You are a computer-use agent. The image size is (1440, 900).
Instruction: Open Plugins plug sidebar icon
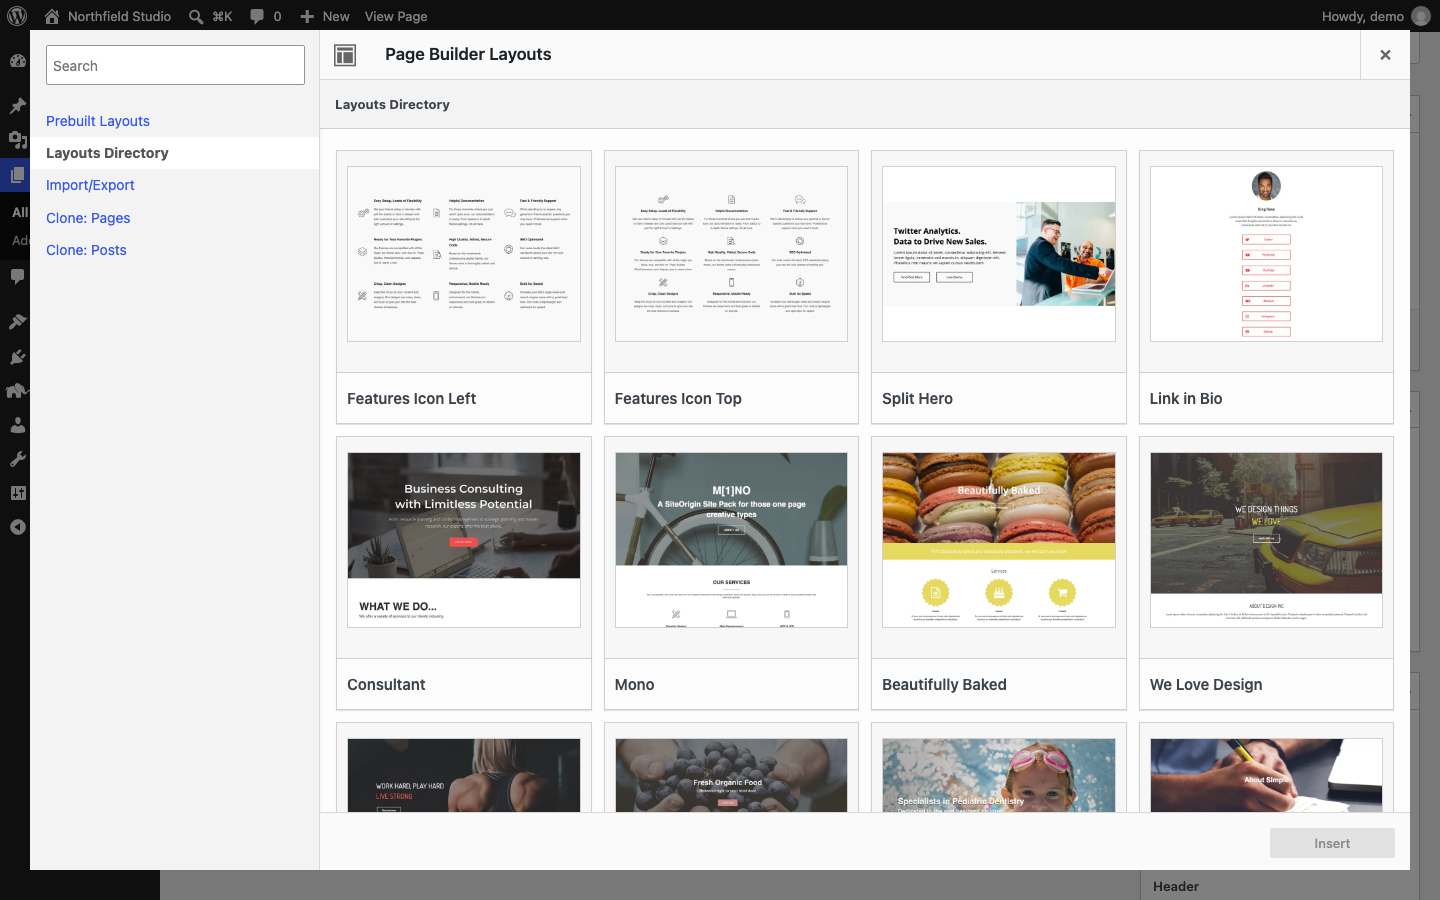tap(17, 356)
